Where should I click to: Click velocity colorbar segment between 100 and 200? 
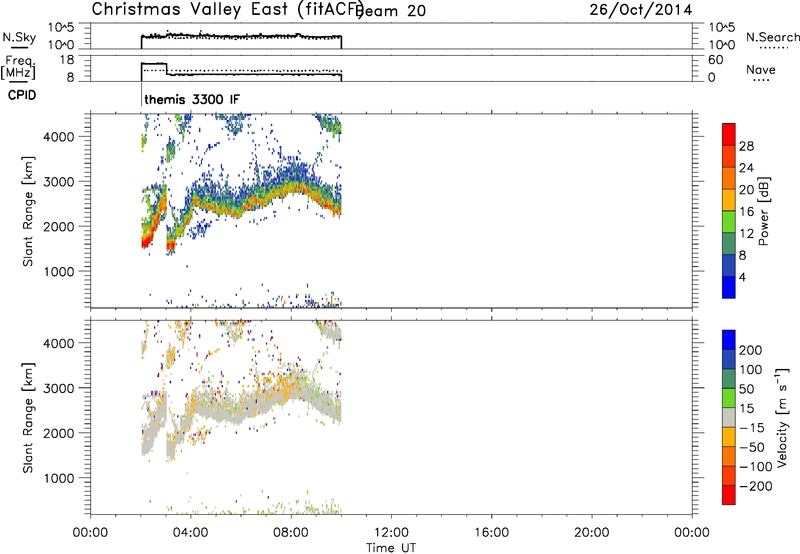pos(729,359)
